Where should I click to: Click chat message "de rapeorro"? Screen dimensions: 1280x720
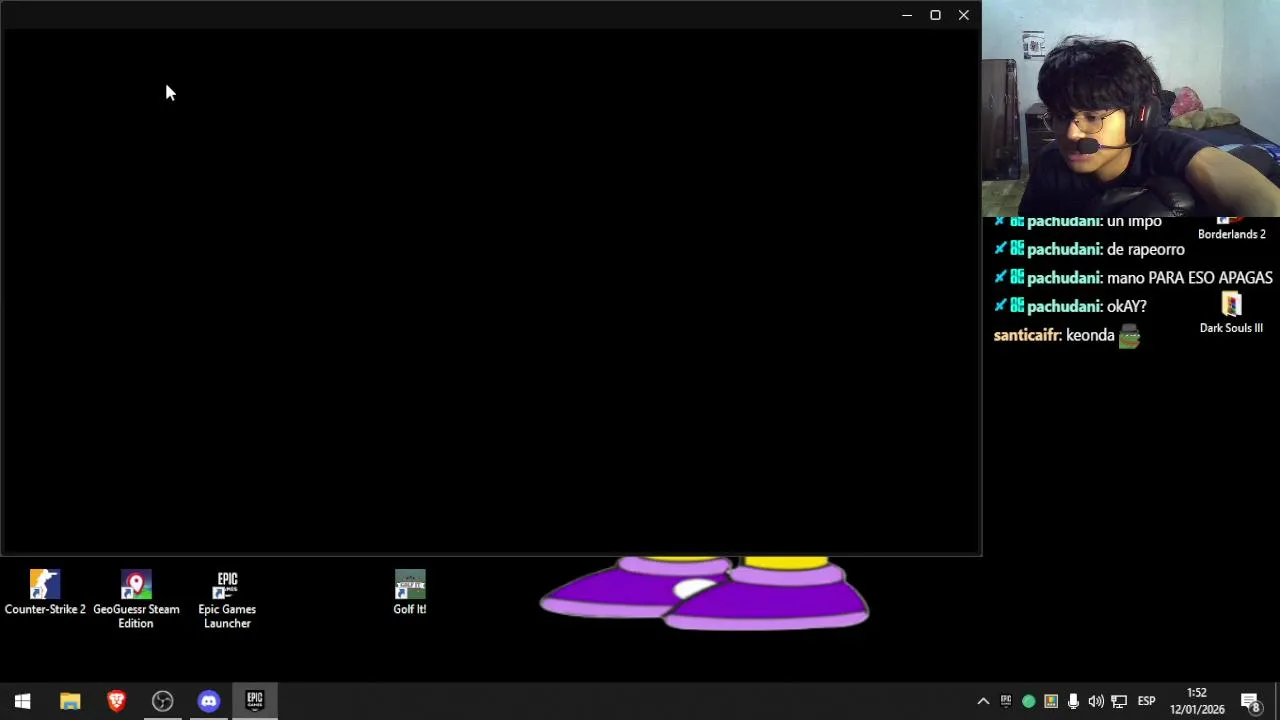pyautogui.click(x=1145, y=250)
